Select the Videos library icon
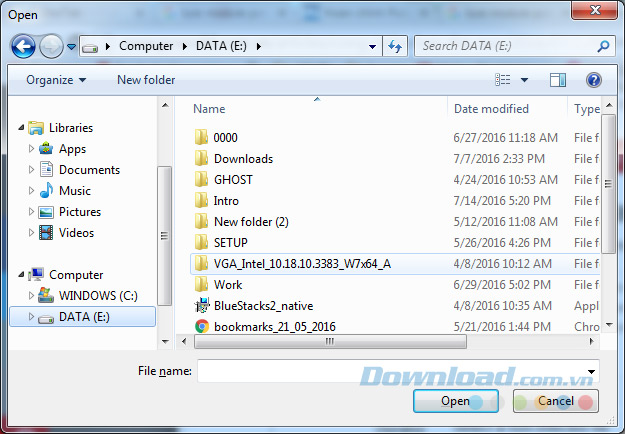This screenshot has width=625, height=434. [46, 233]
